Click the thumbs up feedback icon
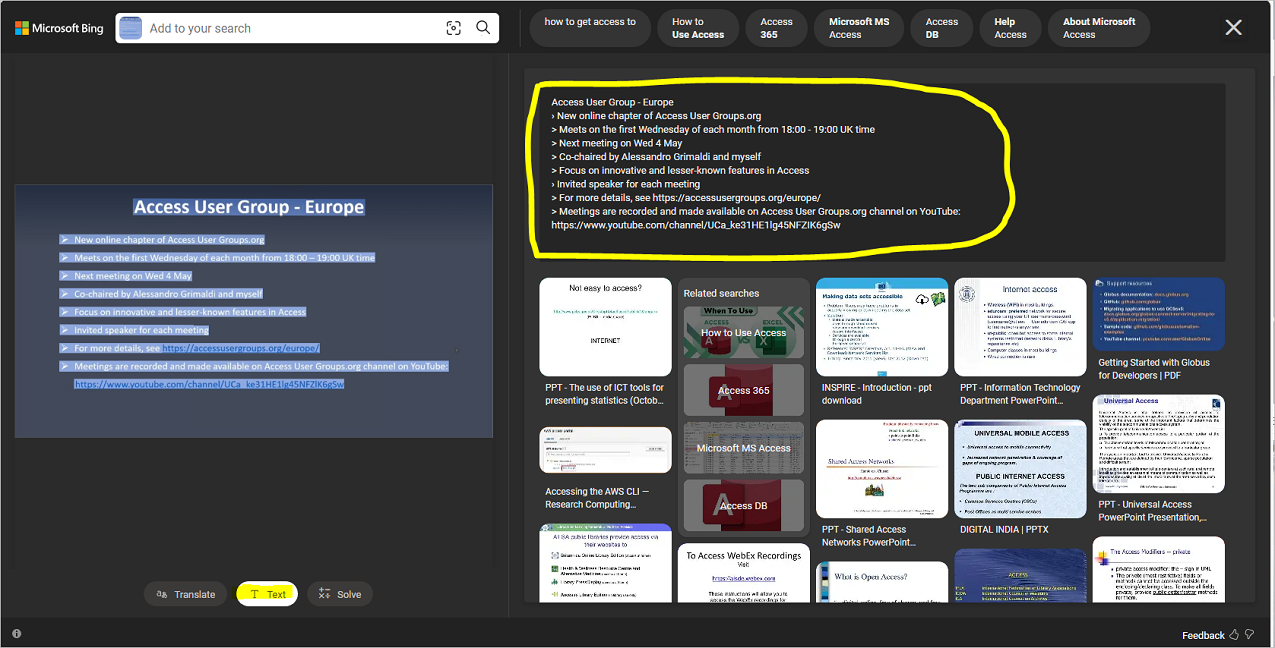 click(x=1234, y=635)
